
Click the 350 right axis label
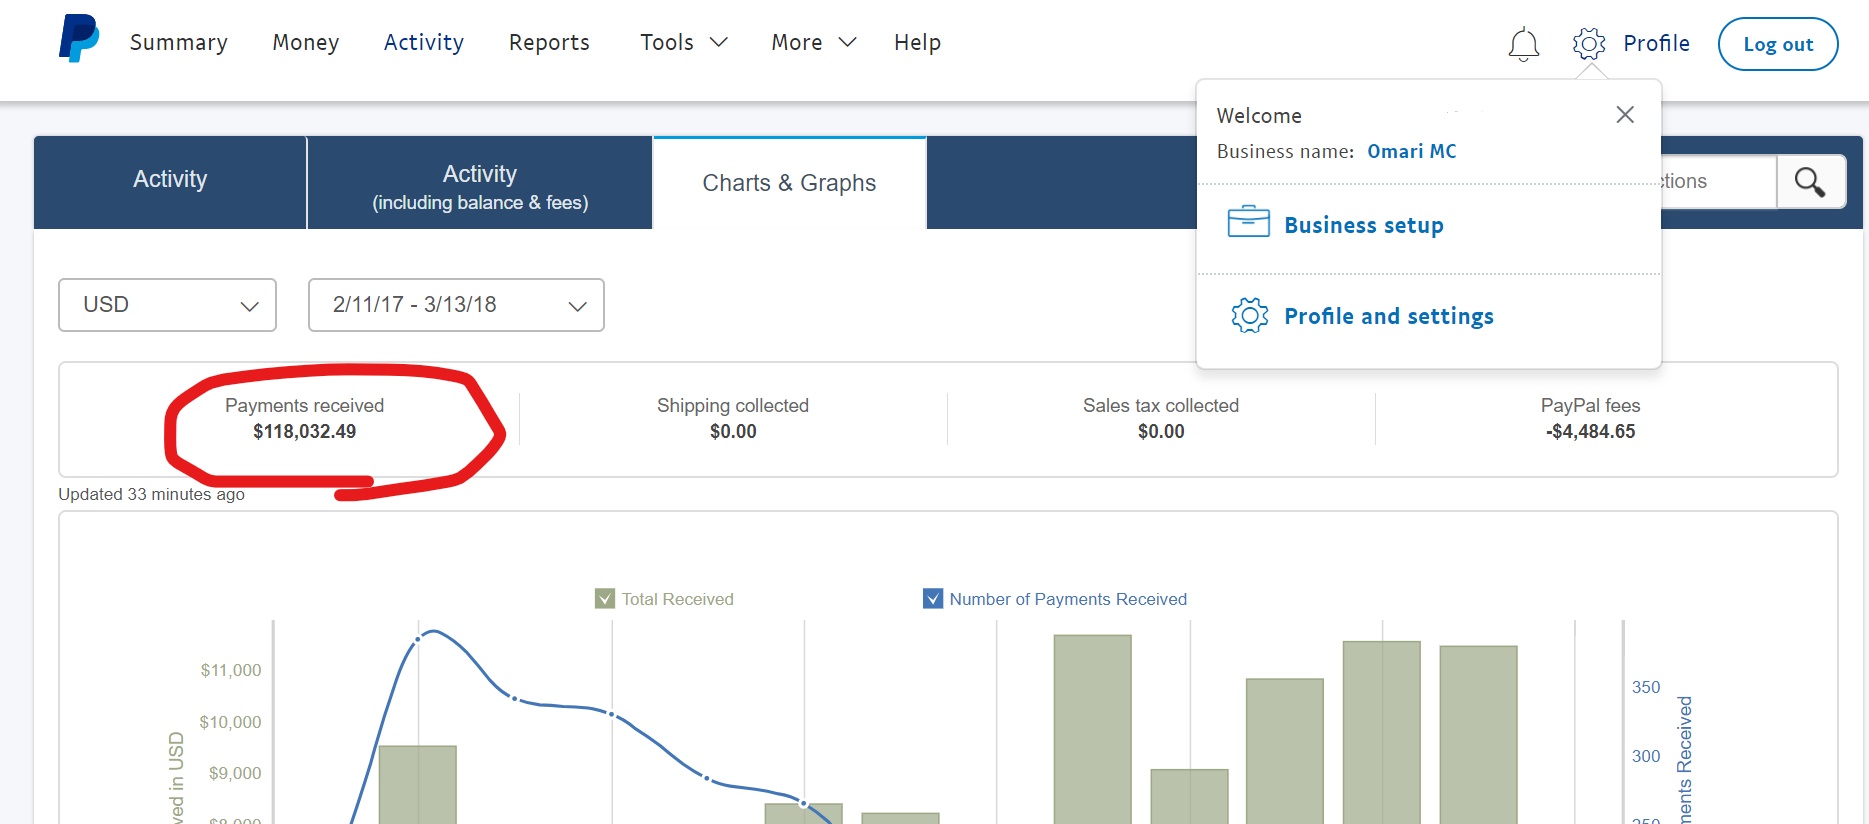(1646, 687)
